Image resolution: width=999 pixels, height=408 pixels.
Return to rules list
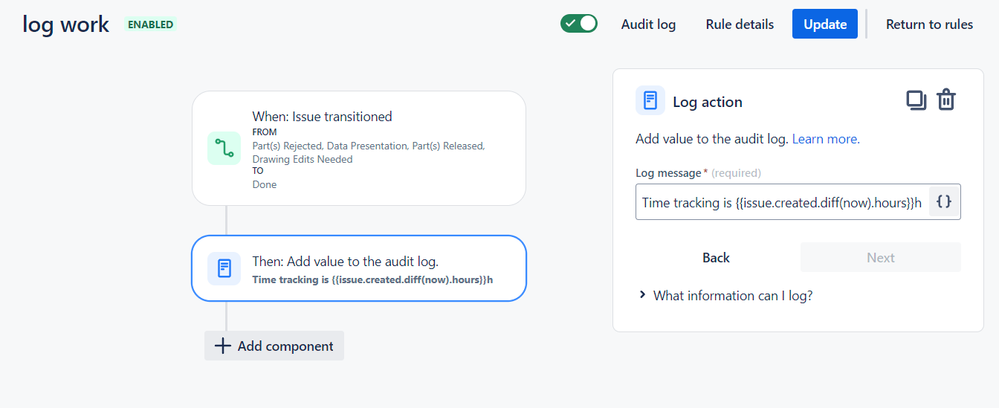(x=929, y=24)
